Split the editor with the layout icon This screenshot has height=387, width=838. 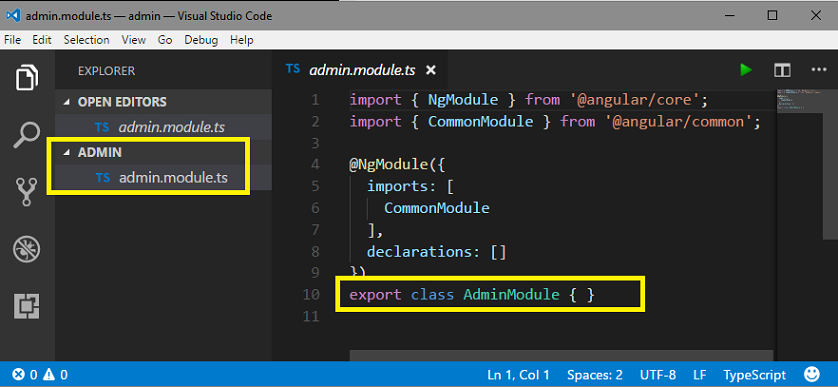(782, 70)
